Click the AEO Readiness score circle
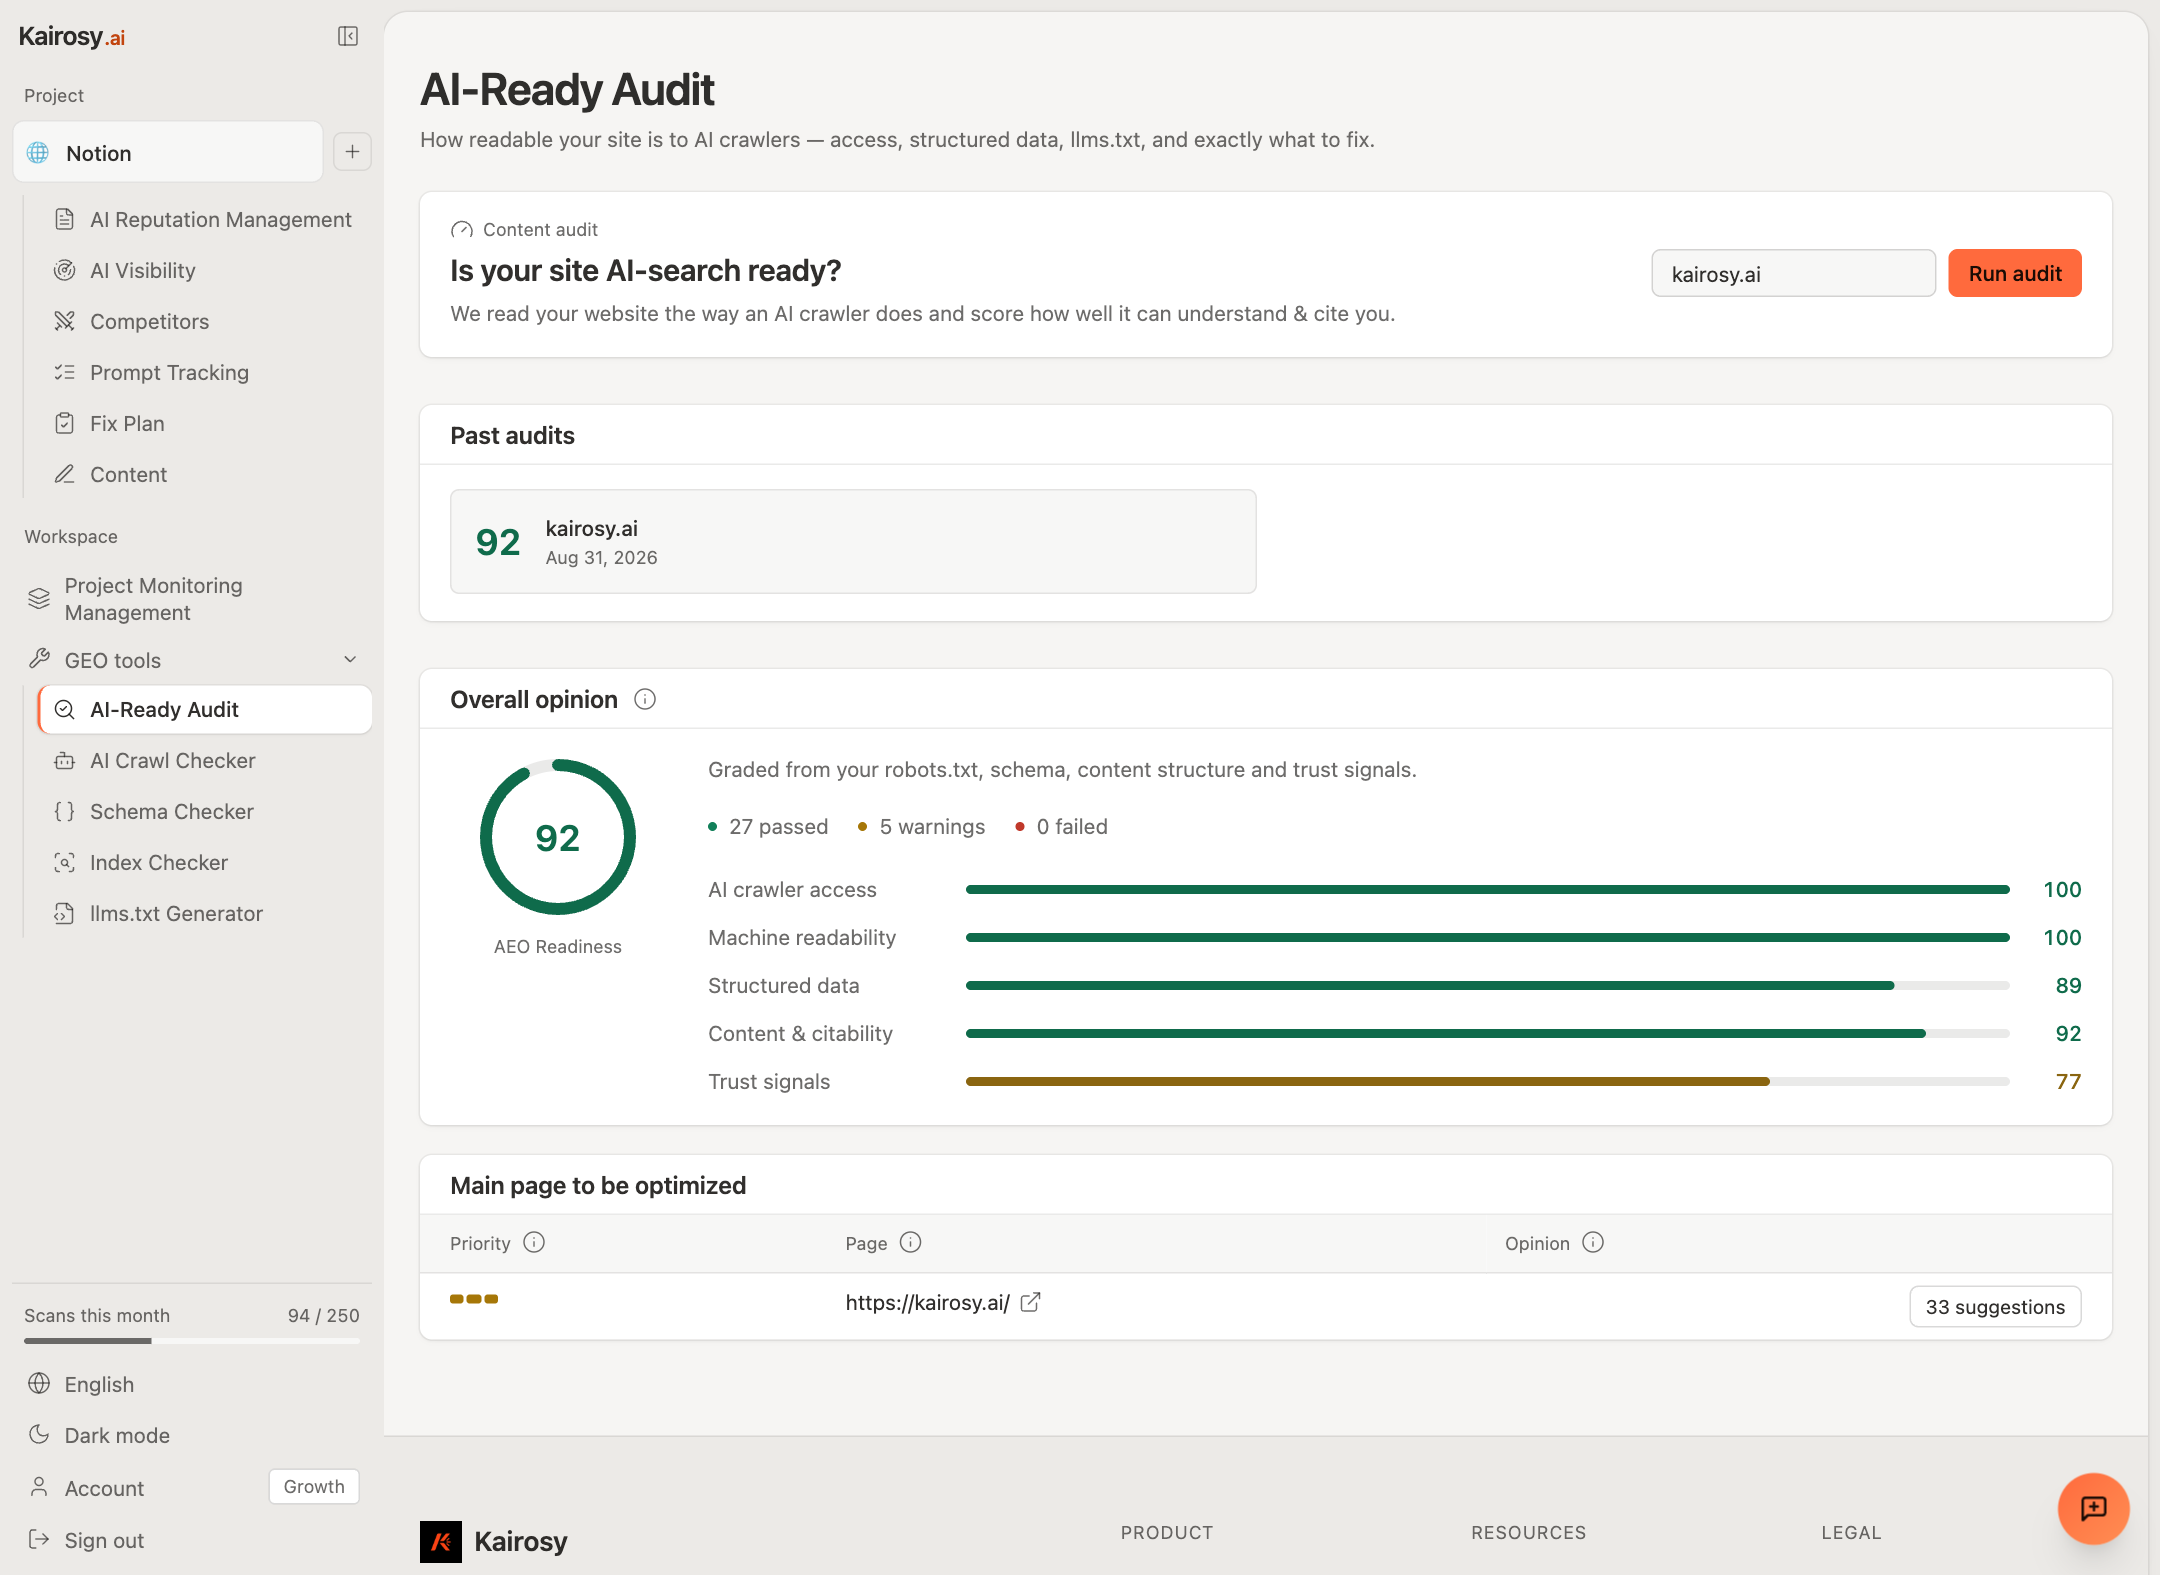Image resolution: width=2160 pixels, height=1575 pixels. click(x=557, y=837)
